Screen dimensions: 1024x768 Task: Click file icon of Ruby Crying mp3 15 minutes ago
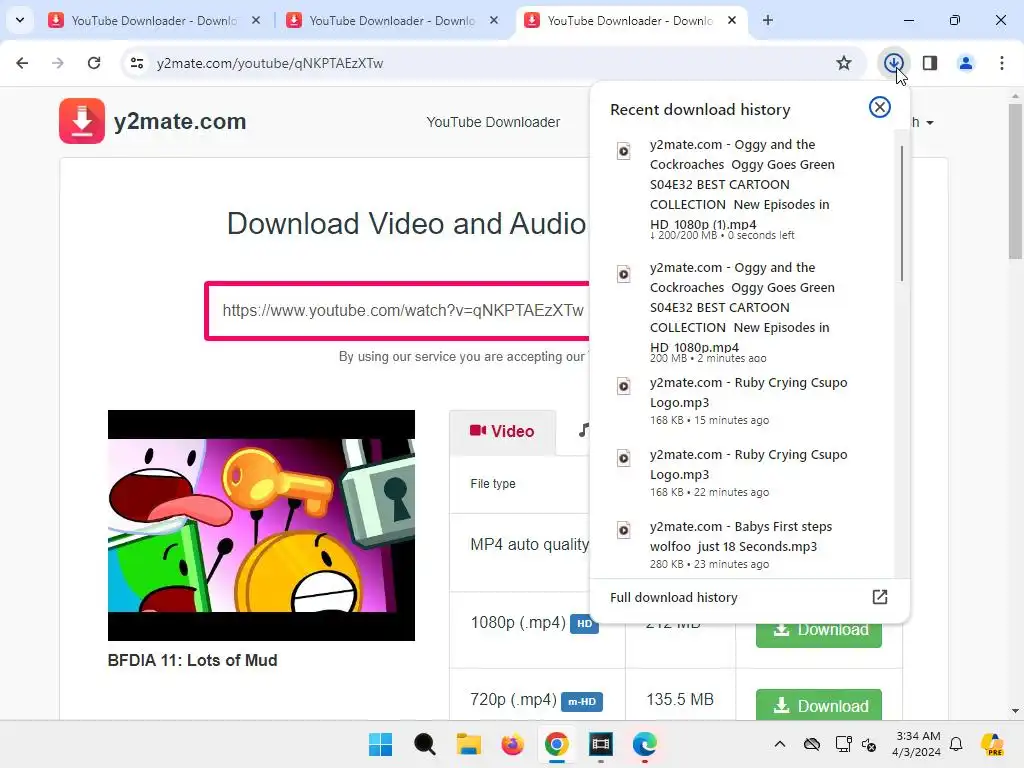pos(624,386)
